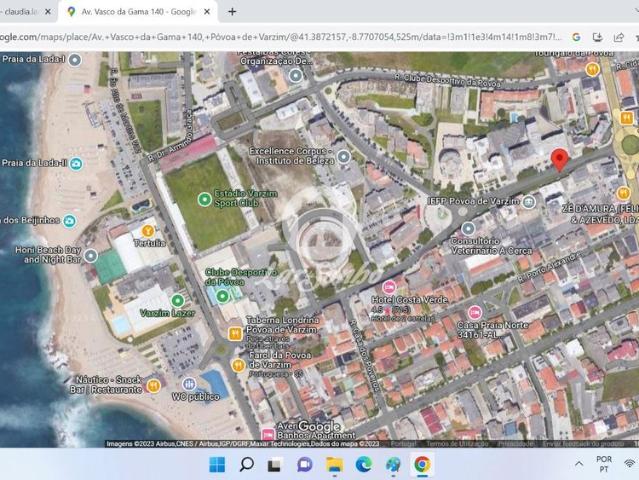Open the Teams chat taskbar icon
The image size is (639, 480).
click(304, 465)
